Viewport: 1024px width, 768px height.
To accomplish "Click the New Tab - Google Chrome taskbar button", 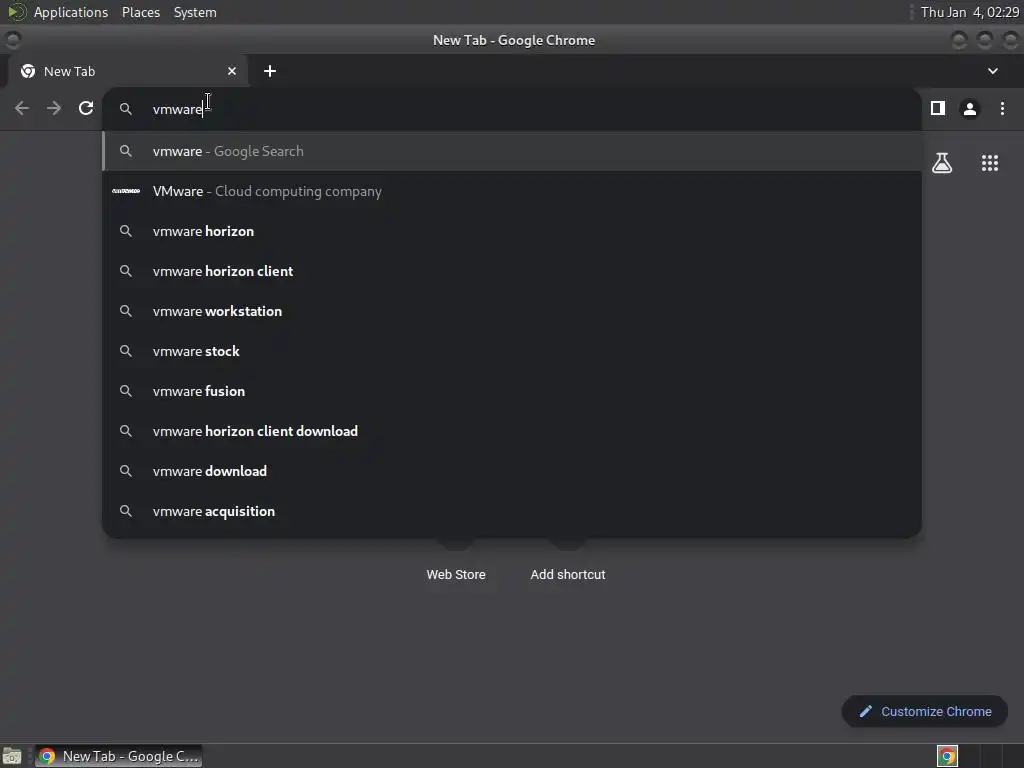I will click(x=119, y=756).
